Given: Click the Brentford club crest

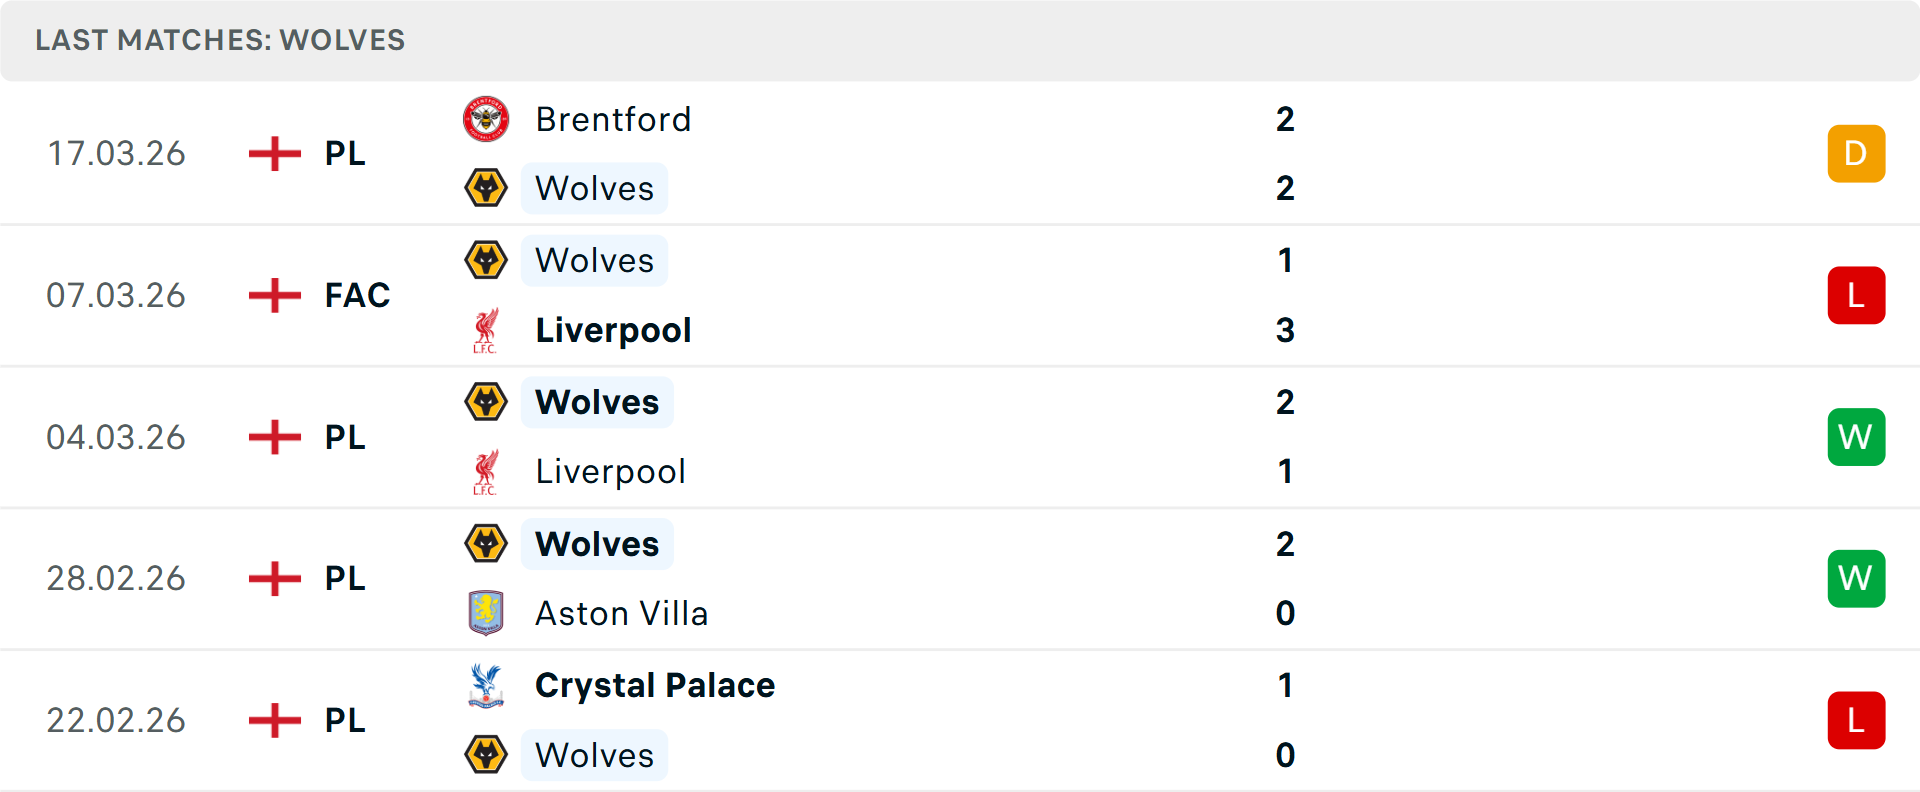Looking at the screenshot, I should coord(484,119).
